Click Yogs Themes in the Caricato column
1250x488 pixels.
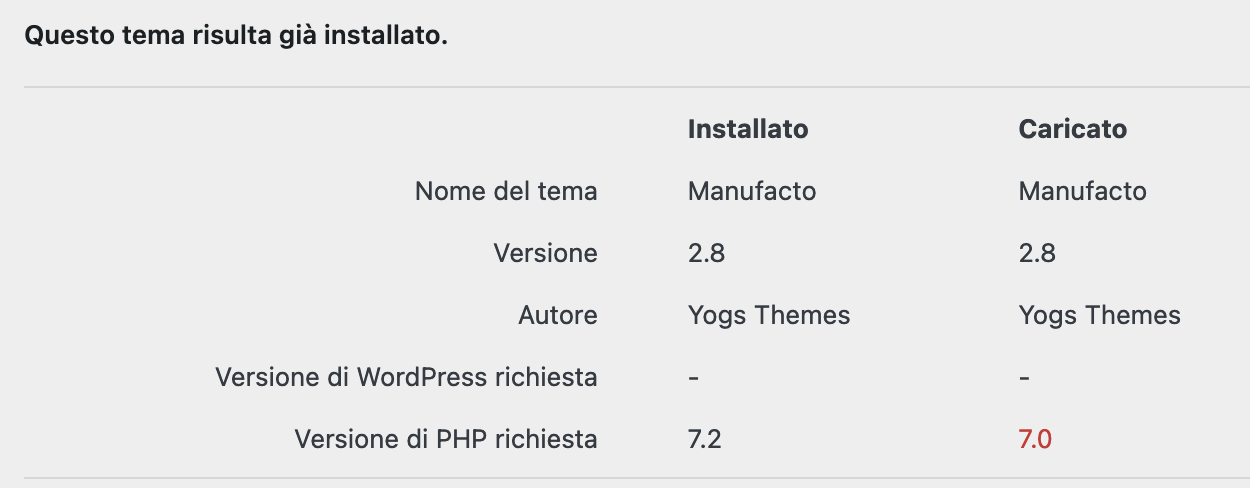click(1100, 316)
